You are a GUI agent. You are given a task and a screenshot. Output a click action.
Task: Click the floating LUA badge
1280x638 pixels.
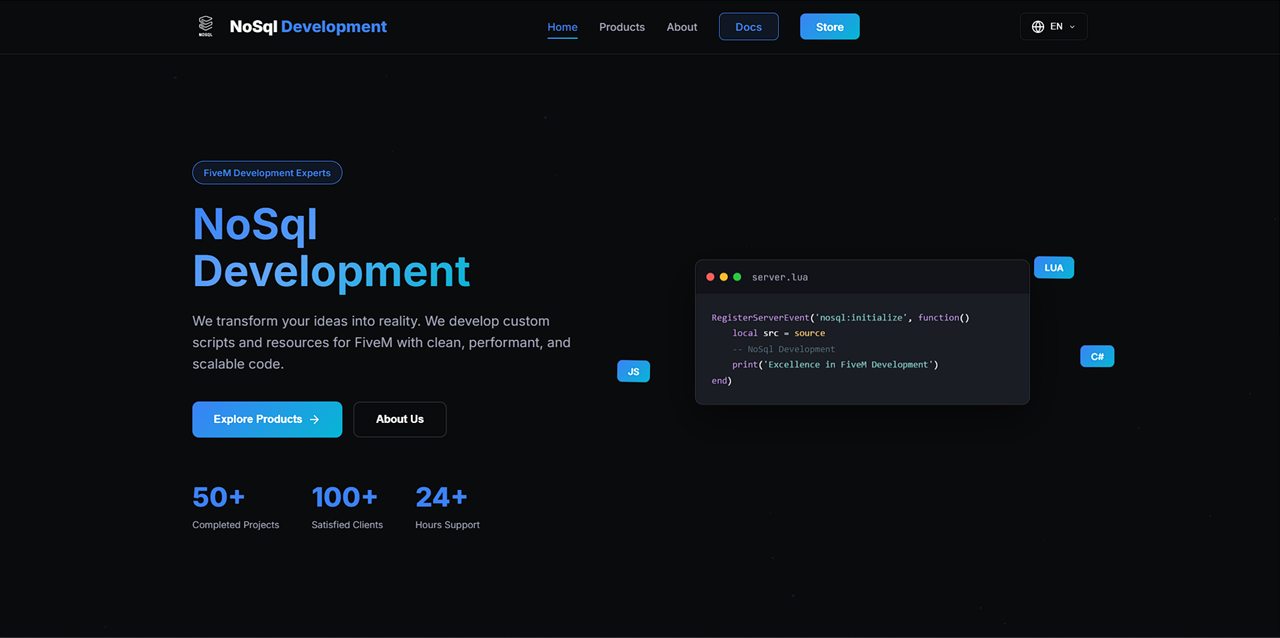click(1054, 267)
